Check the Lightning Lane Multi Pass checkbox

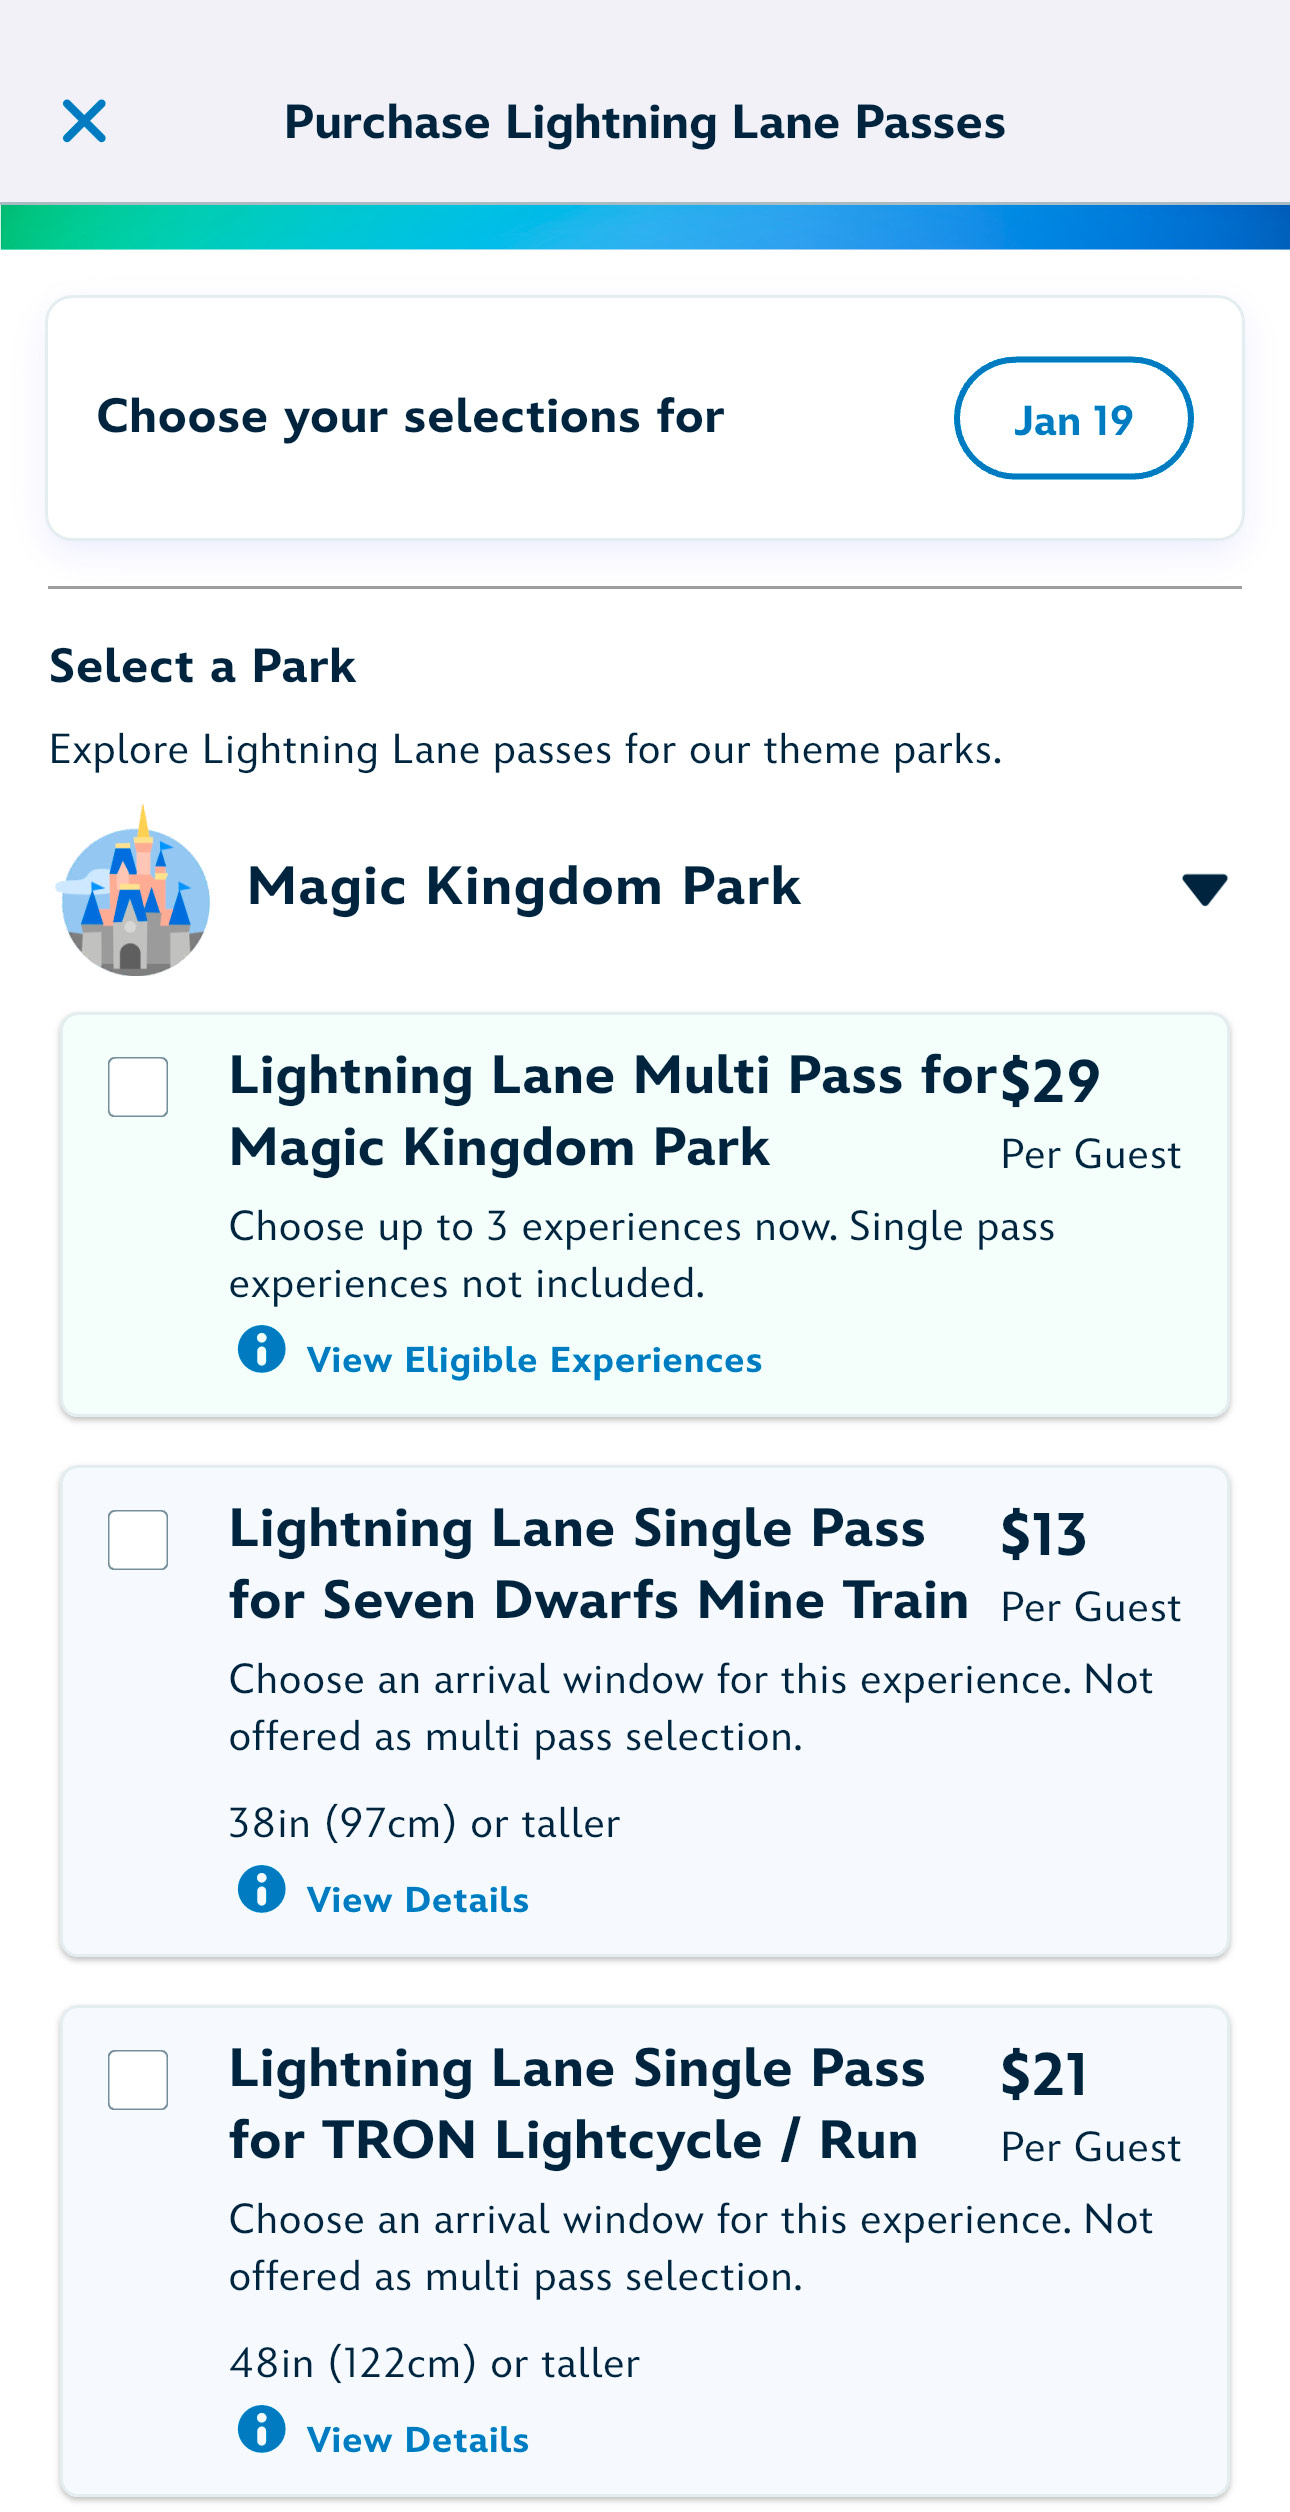pyautogui.click(x=138, y=1087)
